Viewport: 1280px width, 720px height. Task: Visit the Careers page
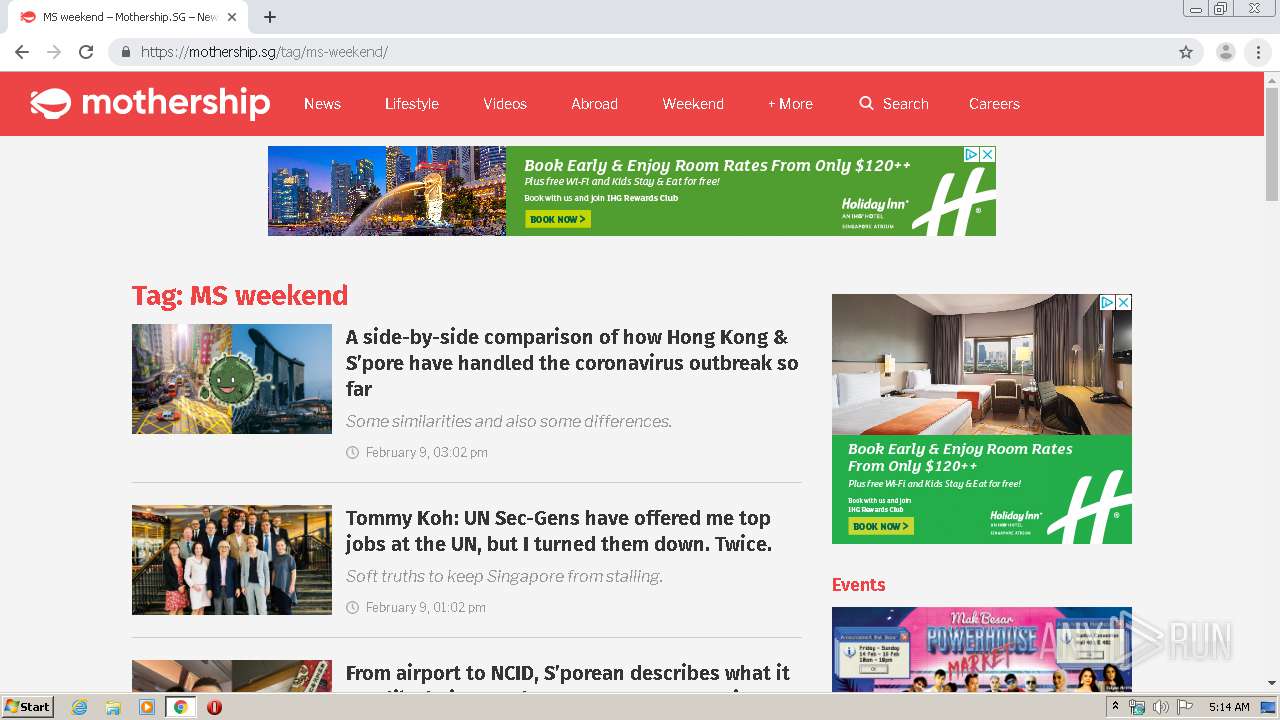[x=994, y=104]
